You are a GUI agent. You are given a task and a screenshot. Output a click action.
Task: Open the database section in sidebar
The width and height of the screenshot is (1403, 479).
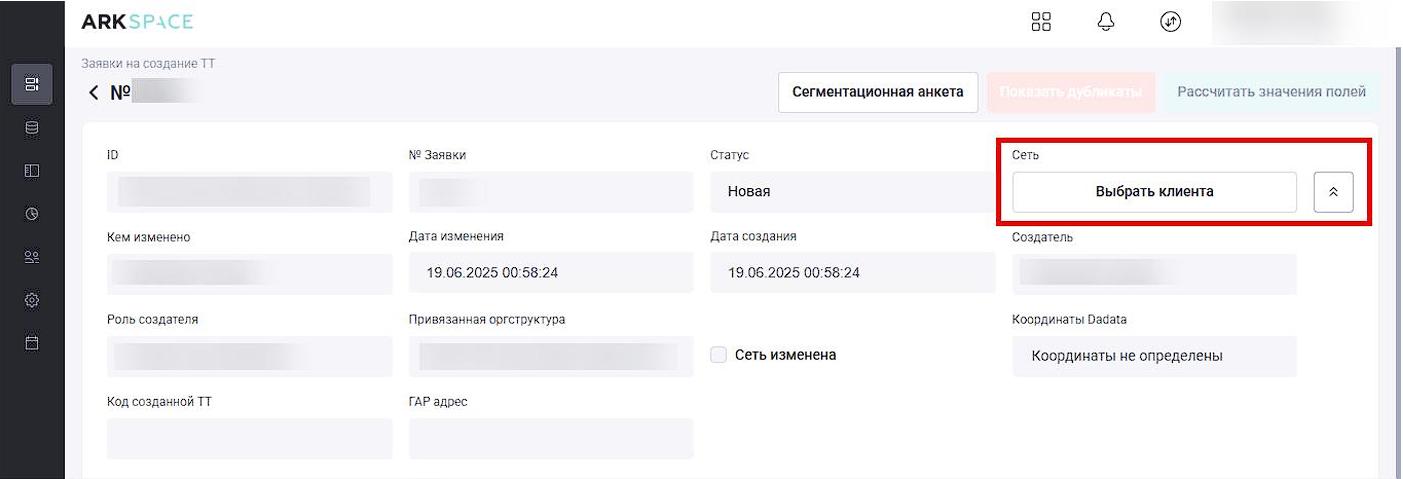(x=31, y=128)
